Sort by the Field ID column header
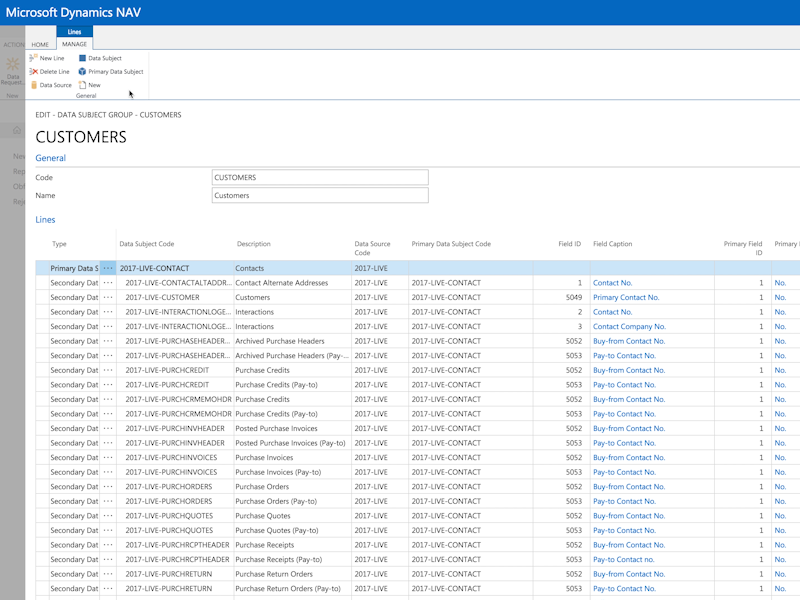The width and height of the screenshot is (800, 600). pyautogui.click(x=569, y=244)
